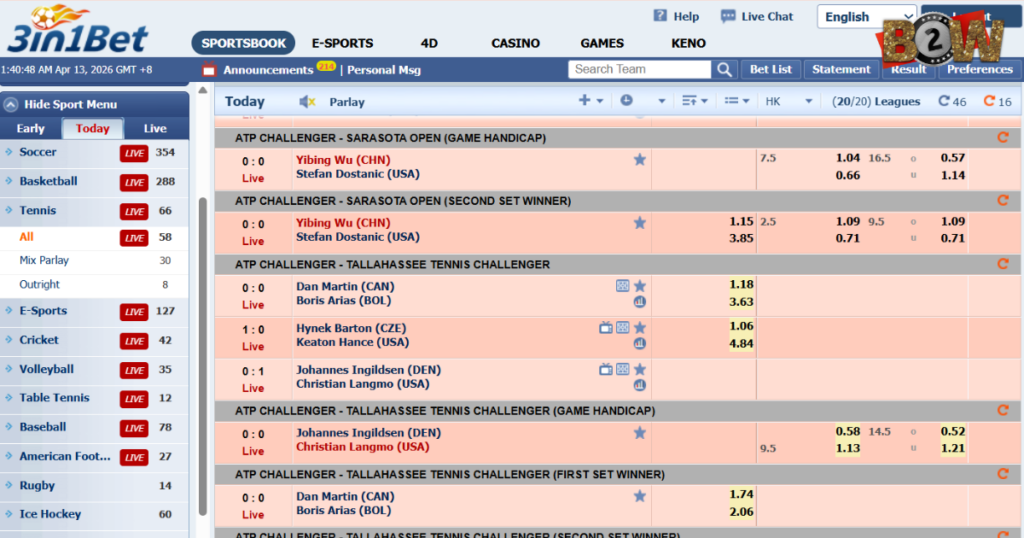
Task: Open the SPORTSBOOK menu
Action: click(244, 43)
